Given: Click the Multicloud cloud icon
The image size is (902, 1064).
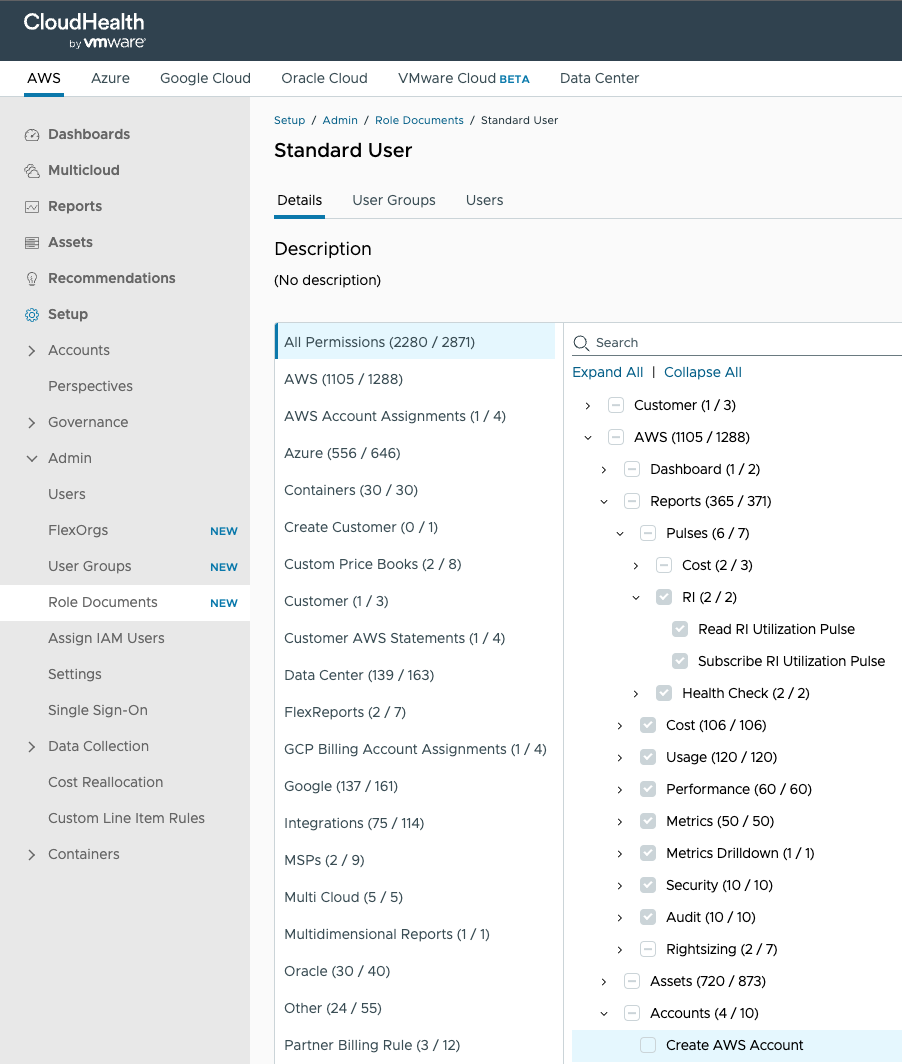Looking at the screenshot, I should (32, 171).
